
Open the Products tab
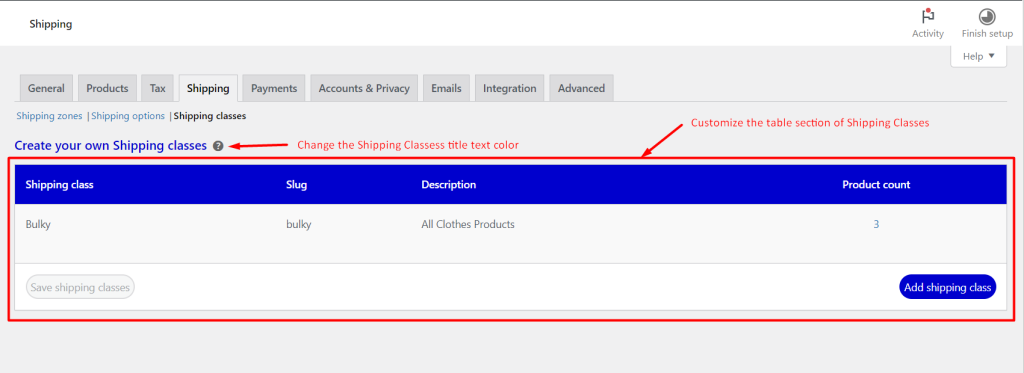[107, 88]
